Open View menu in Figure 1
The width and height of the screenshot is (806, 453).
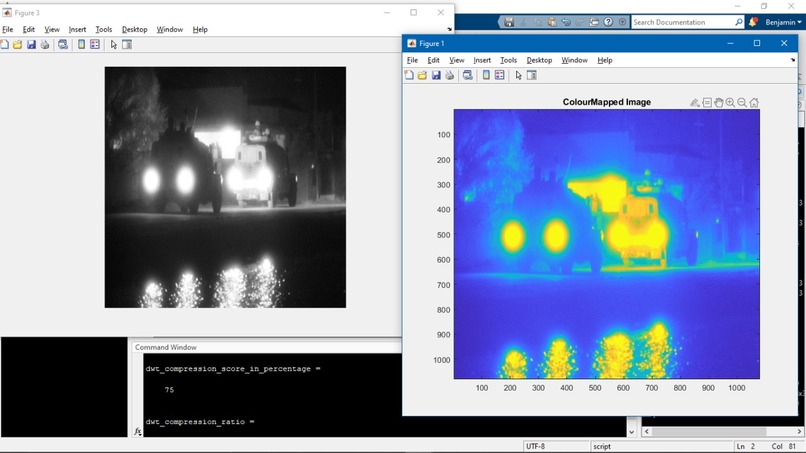tap(456, 60)
